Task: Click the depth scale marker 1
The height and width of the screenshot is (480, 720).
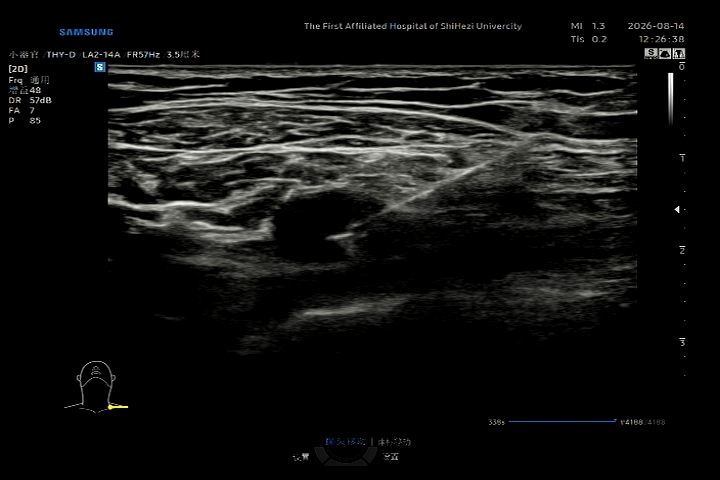Action: 682,158
